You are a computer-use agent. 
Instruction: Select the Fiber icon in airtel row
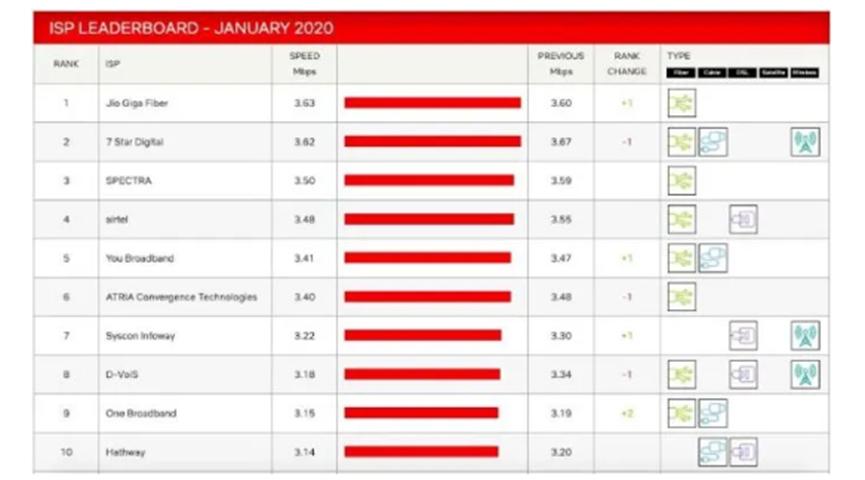[681, 220]
